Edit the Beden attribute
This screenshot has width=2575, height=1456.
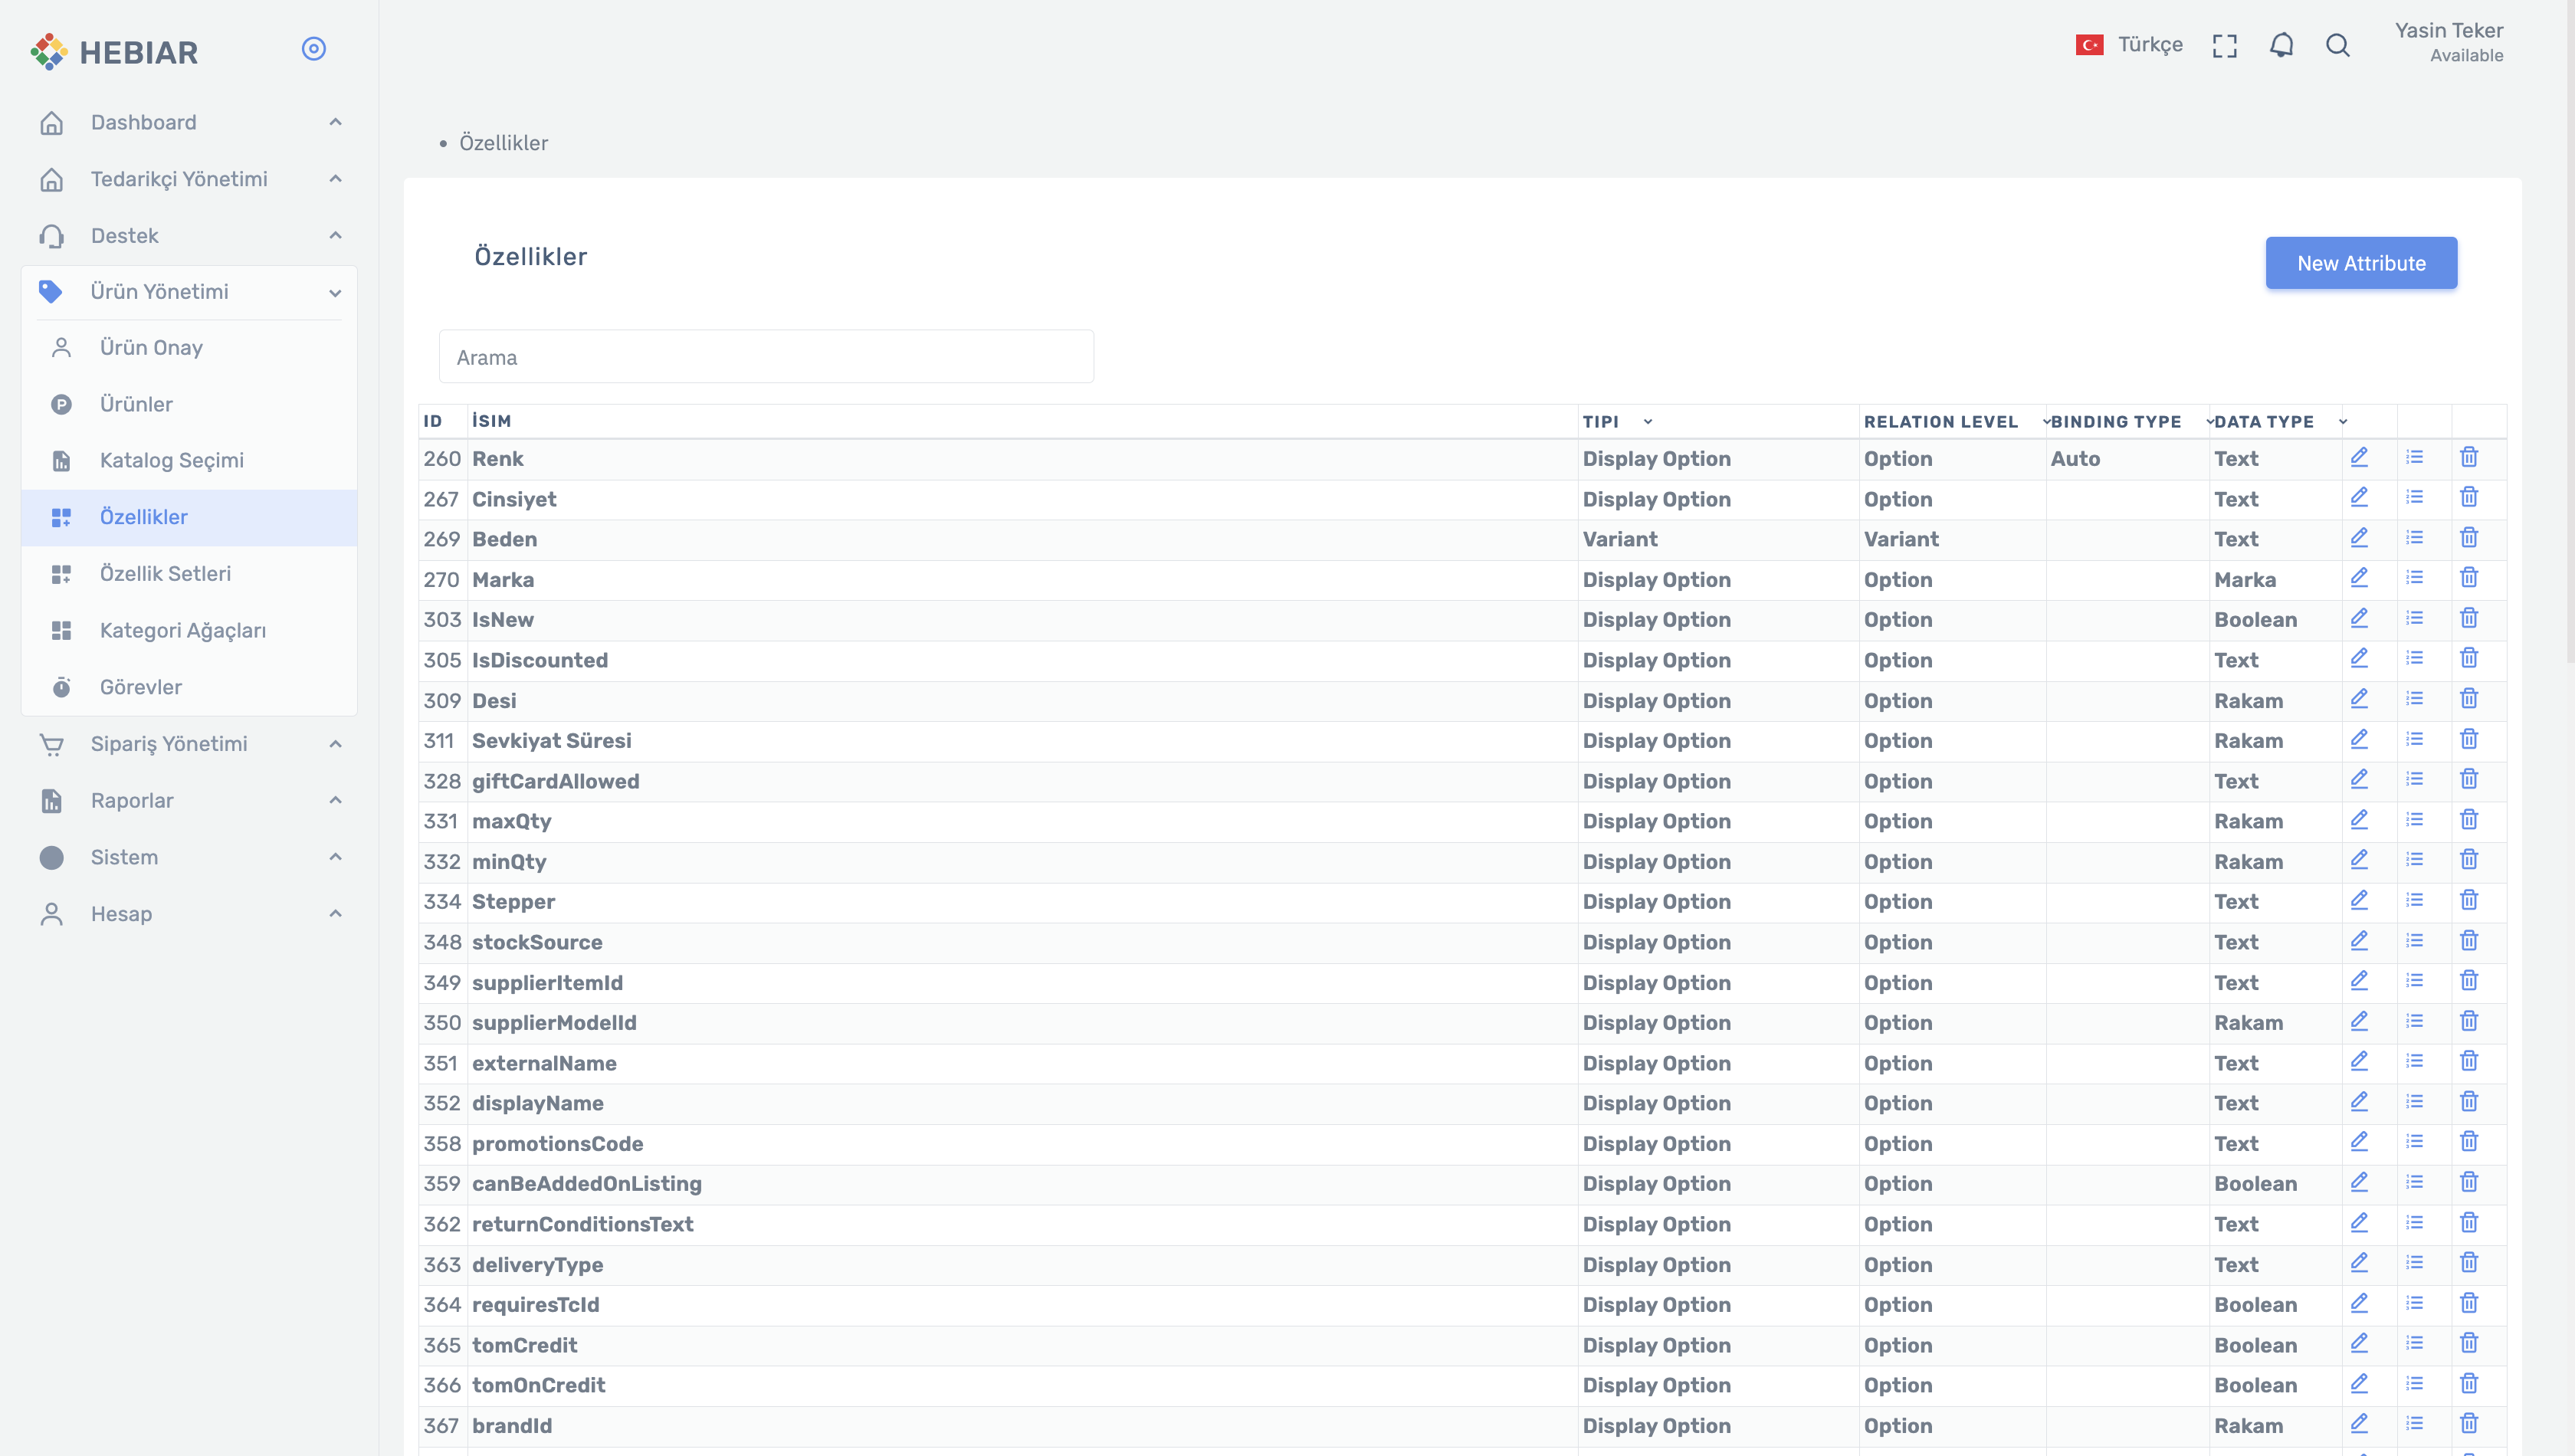pyautogui.click(x=2359, y=538)
